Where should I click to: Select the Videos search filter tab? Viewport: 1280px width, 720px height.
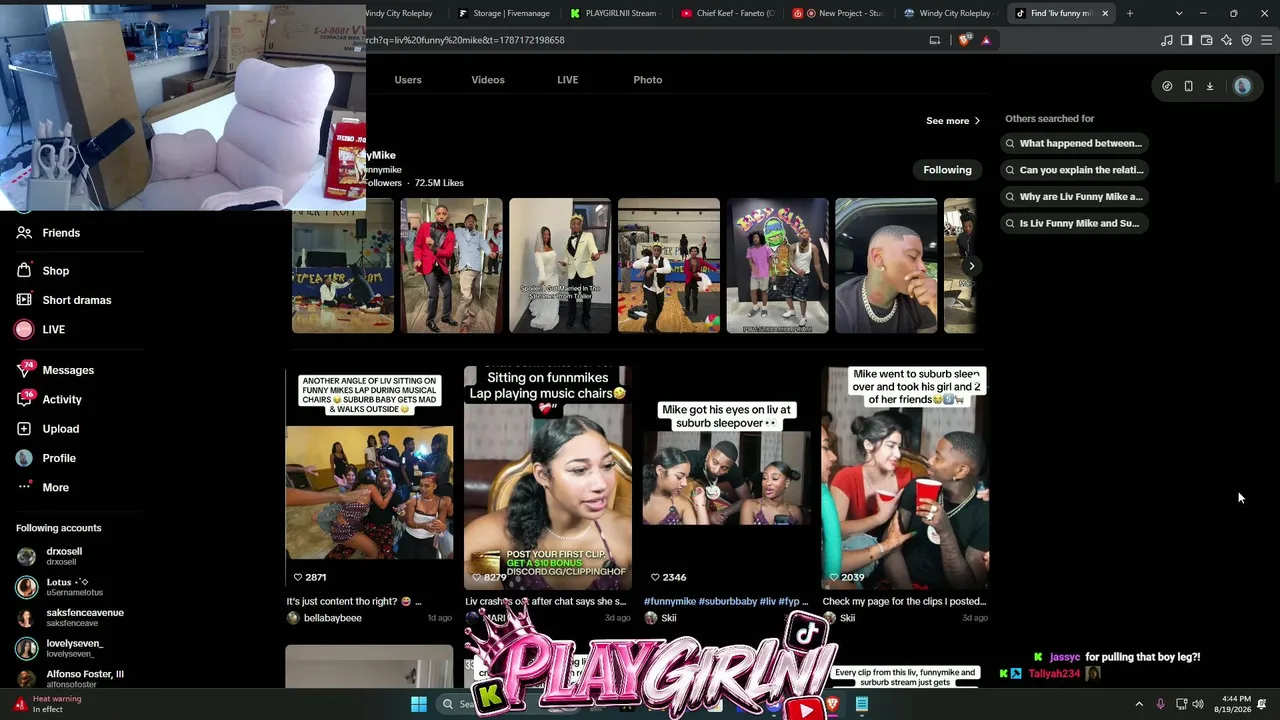pyautogui.click(x=488, y=80)
